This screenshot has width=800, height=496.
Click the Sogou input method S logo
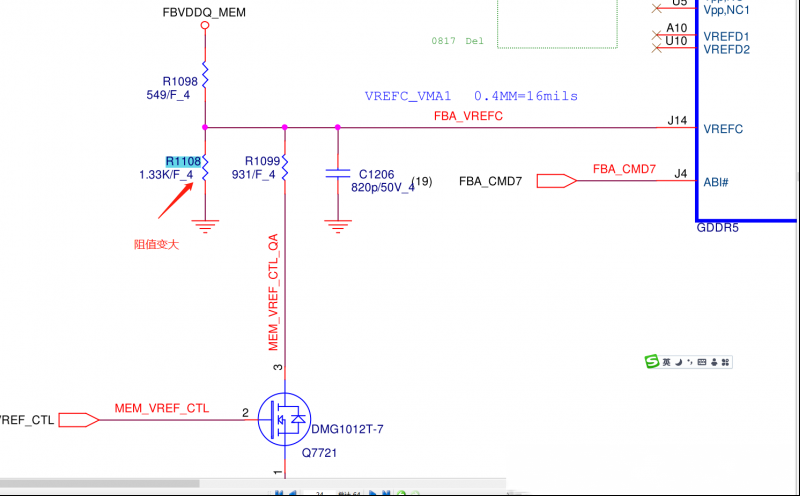[652, 362]
